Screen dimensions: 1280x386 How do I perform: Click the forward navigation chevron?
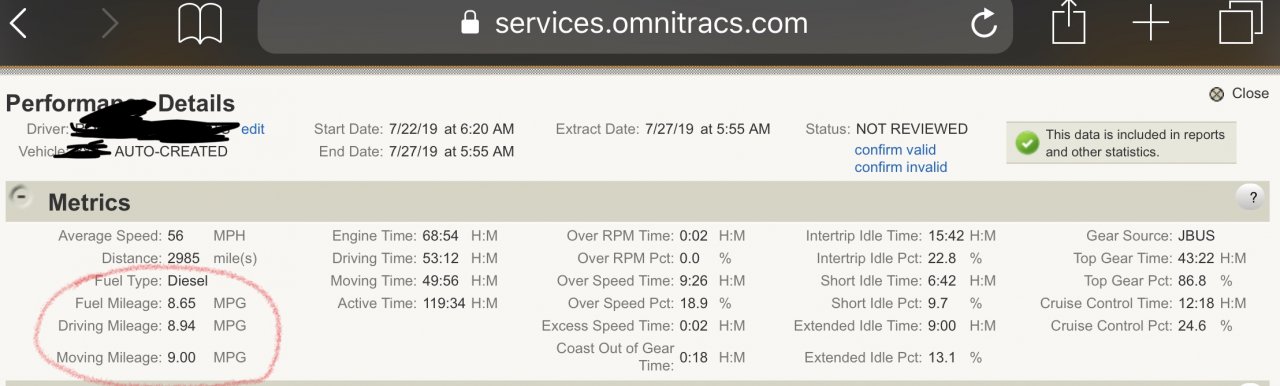pos(109,23)
